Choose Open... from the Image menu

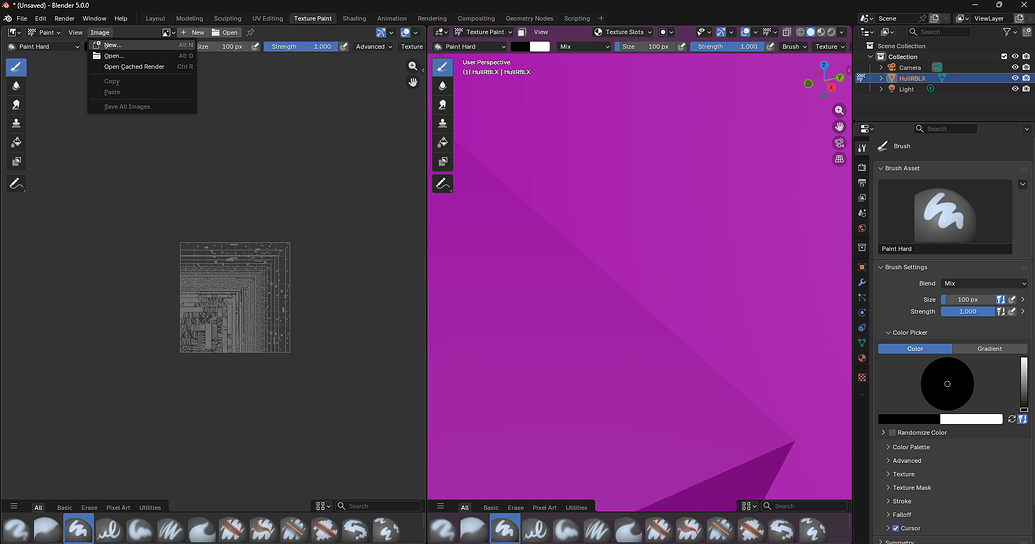[142, 55]
